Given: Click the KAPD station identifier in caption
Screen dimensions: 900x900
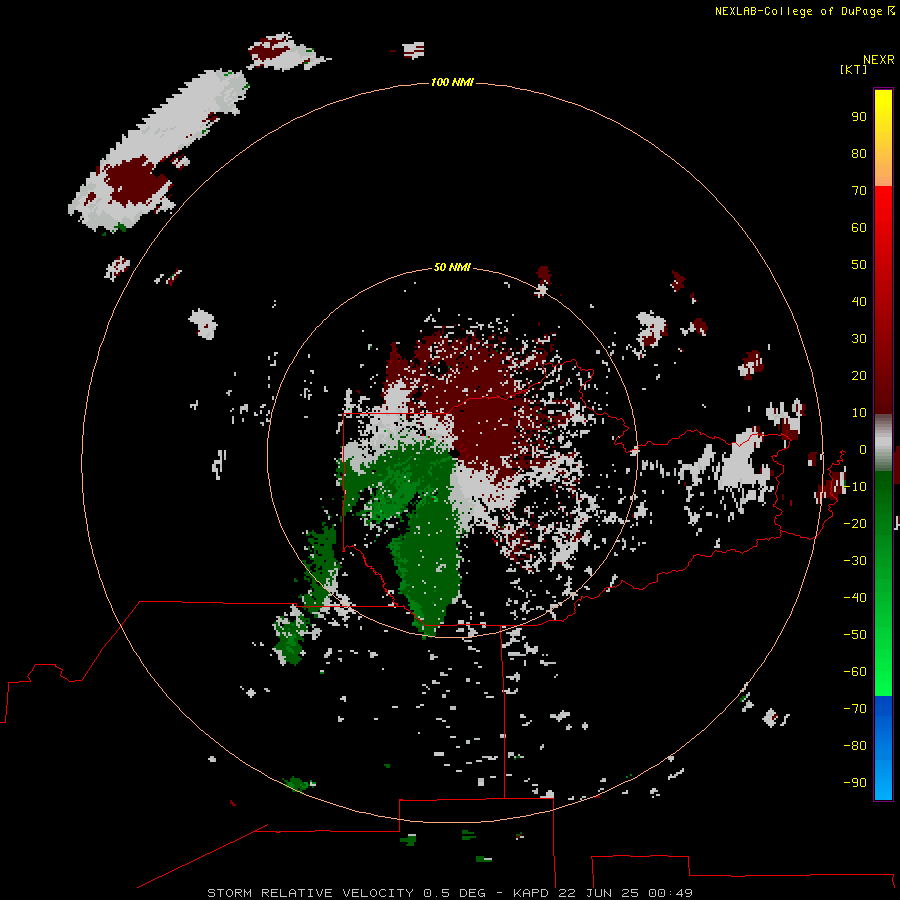Looking at the screenshot, I should click(533, 893).
